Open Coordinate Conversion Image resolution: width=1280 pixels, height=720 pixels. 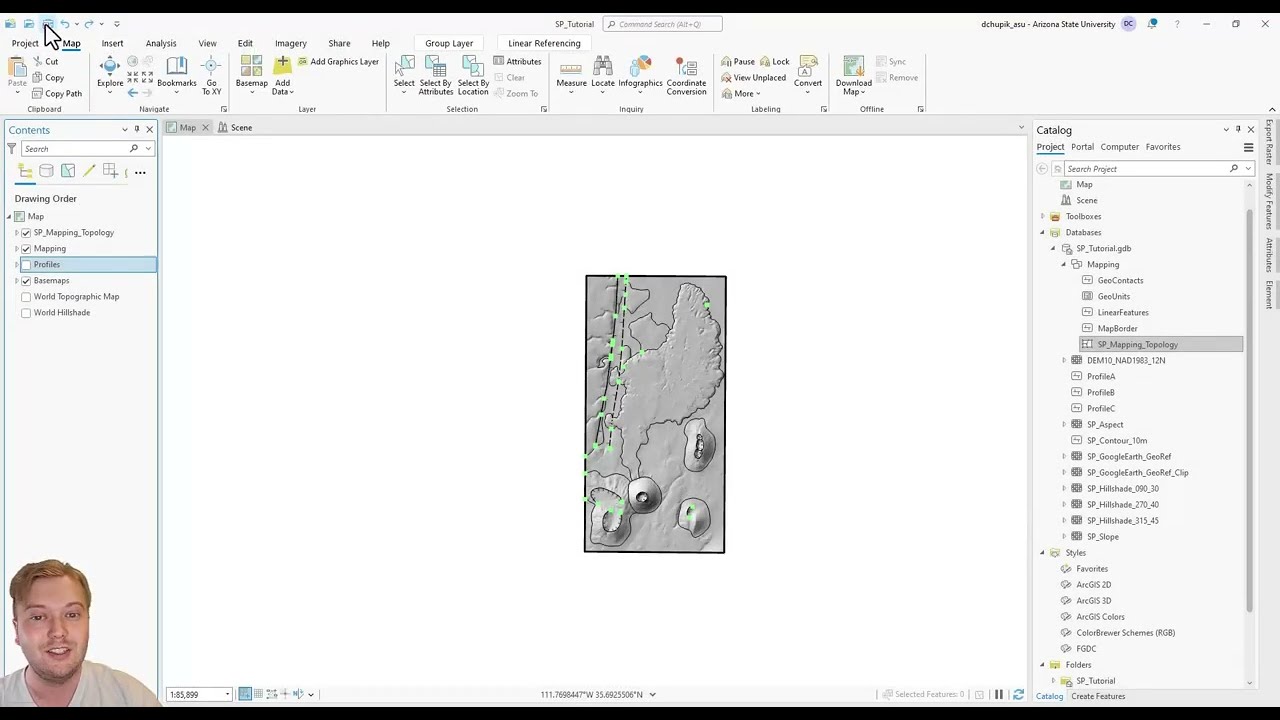tap(686, 76)
